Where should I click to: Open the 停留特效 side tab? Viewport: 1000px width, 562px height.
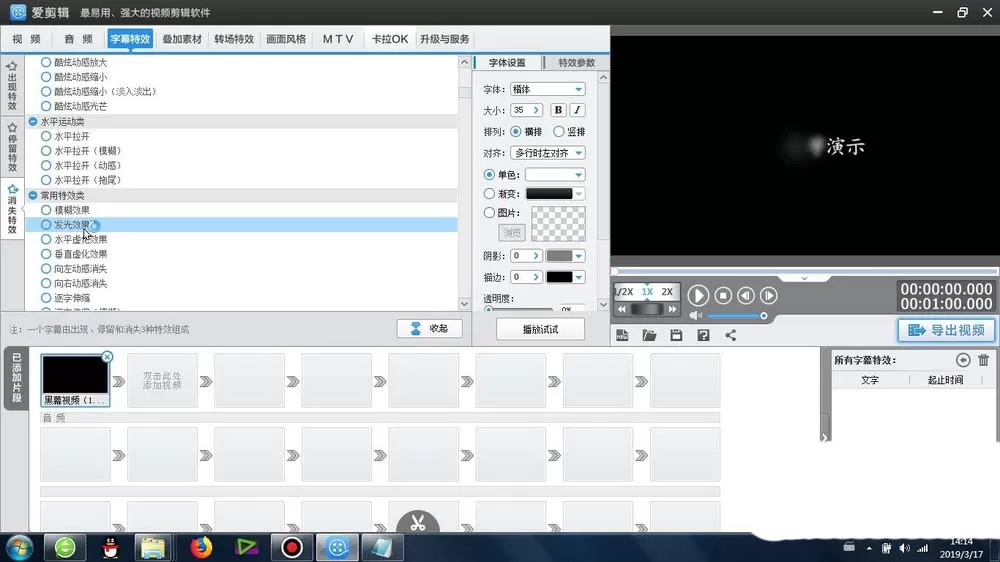[x=12, y=147]
